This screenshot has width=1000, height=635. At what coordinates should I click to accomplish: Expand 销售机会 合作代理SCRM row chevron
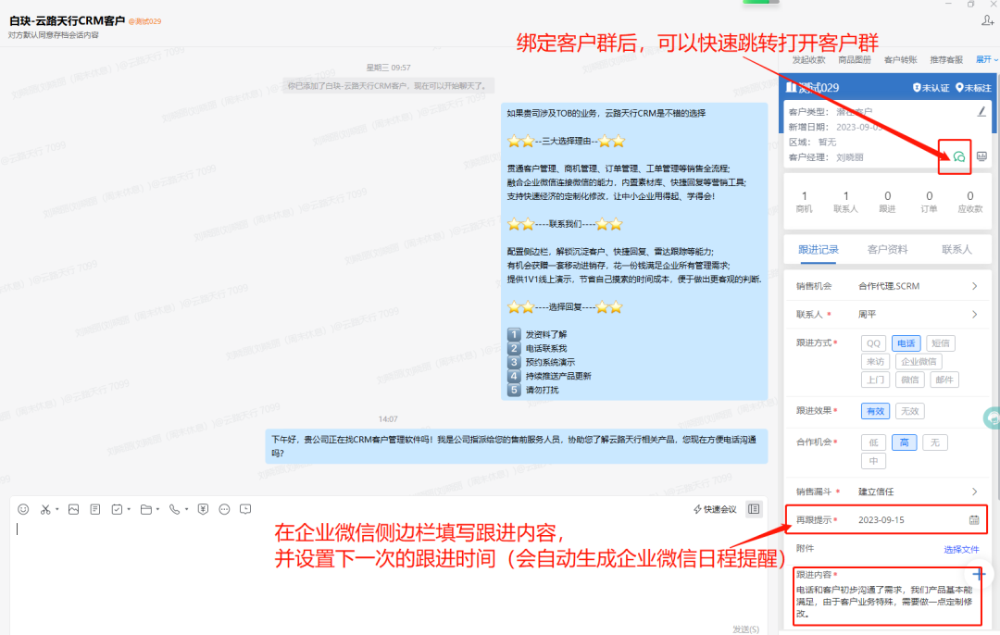click(974, 286)
